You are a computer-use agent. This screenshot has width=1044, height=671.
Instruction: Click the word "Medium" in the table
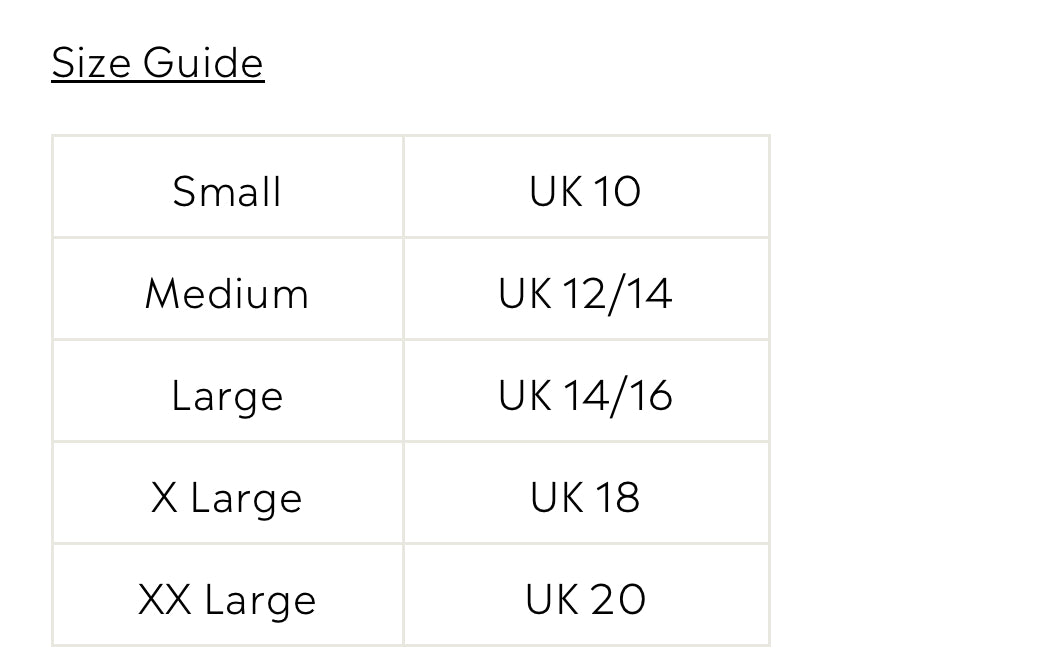(x=227, y=294)
